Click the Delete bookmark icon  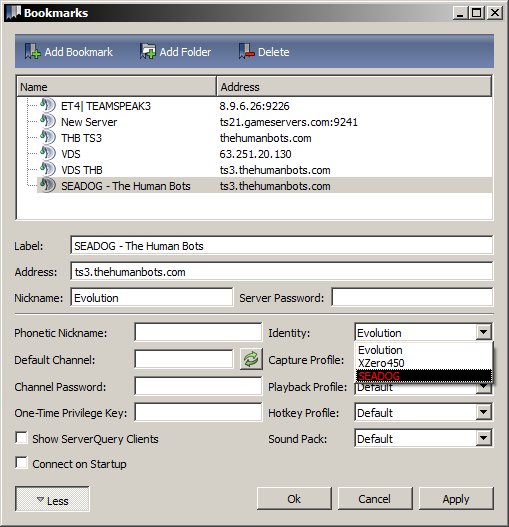246,51
